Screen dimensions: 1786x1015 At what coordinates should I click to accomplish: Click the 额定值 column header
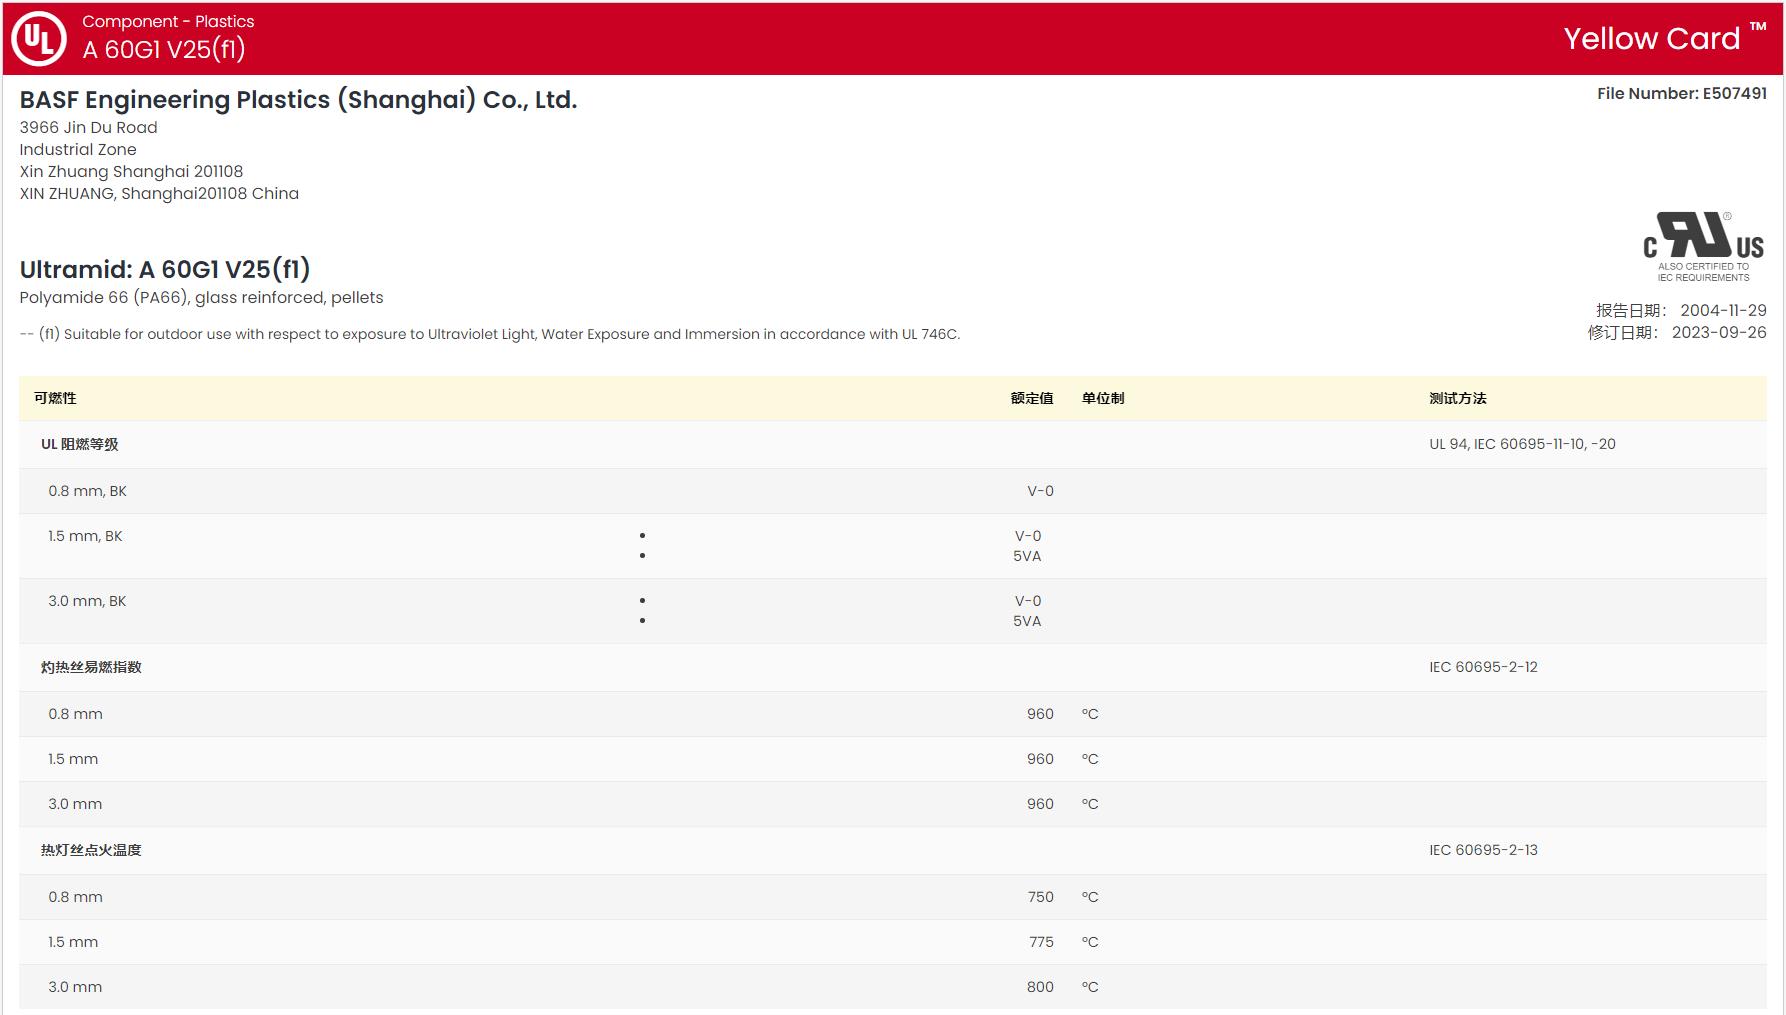point(1032,398)
